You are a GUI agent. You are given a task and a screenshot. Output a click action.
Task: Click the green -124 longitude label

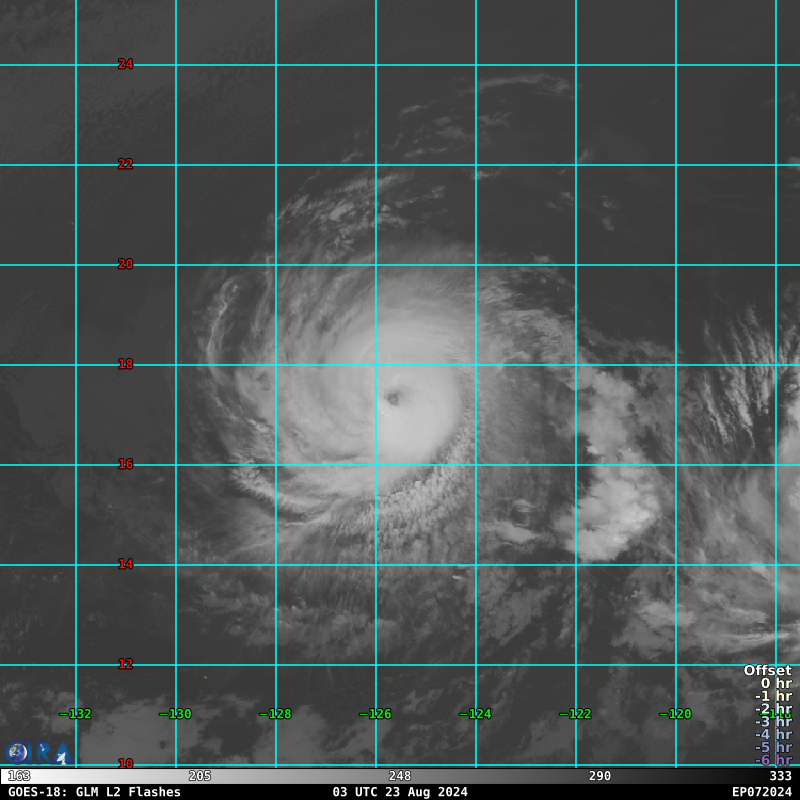coord(476,714)
